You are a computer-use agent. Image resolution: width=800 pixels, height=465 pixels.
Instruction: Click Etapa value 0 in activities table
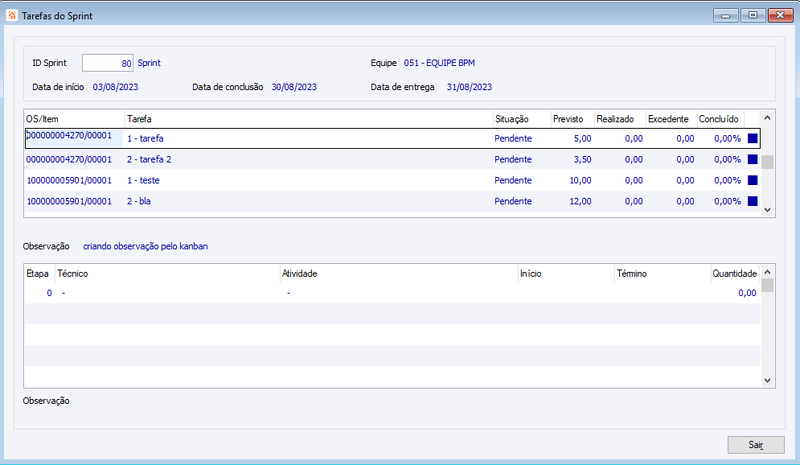pyautogui.click(x=49, y=293)
